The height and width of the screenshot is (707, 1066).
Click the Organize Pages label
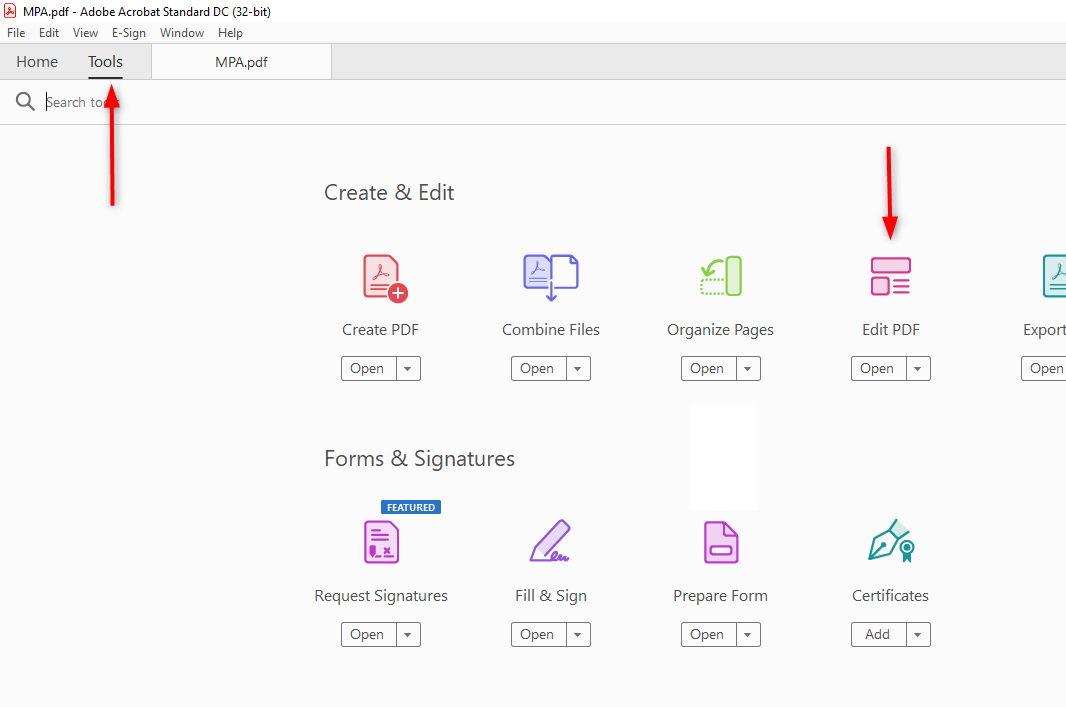click(x=721, y=330)
